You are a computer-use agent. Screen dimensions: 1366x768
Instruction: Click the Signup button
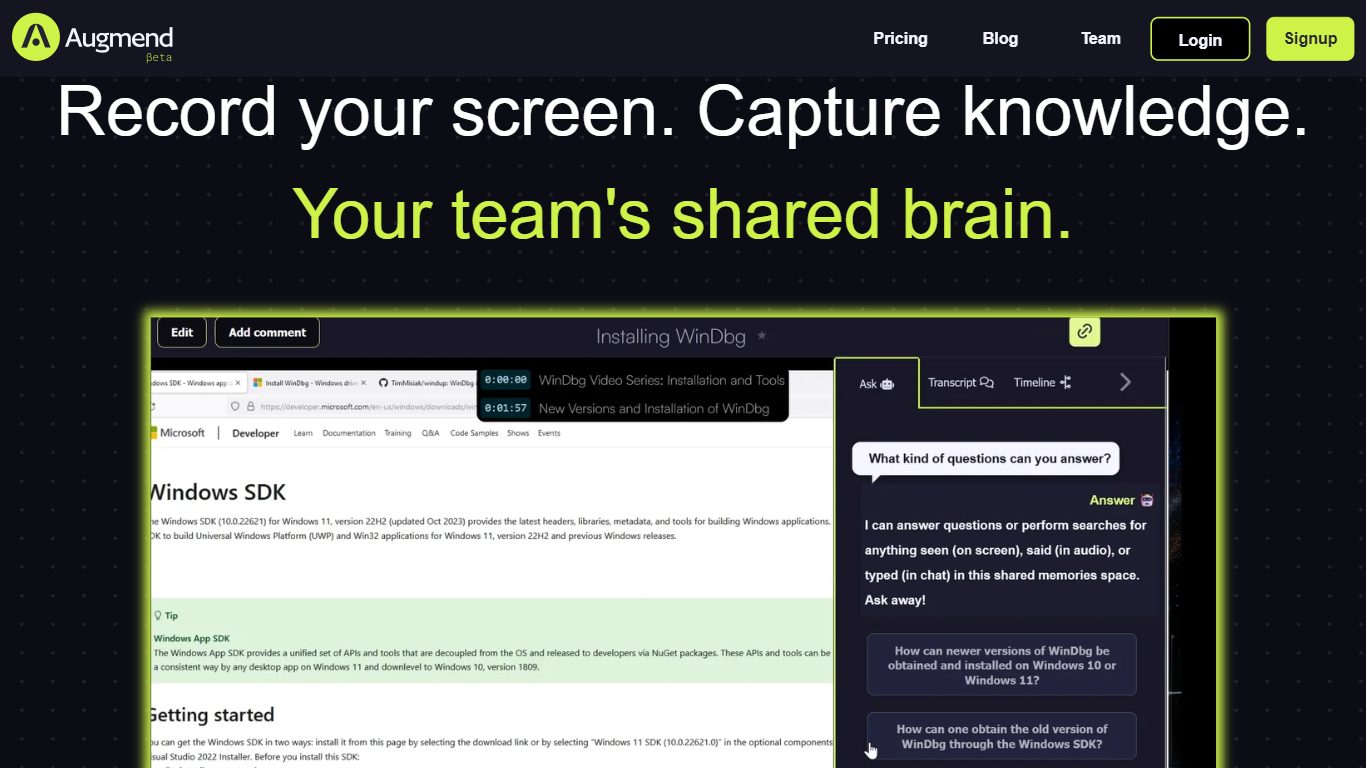pos(1310,38)
